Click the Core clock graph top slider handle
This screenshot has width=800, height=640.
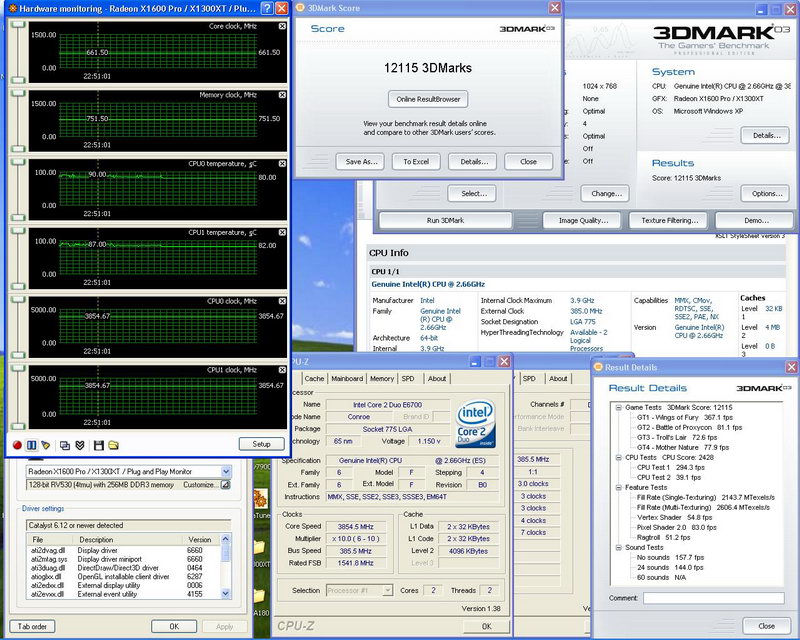pos(18,24)
